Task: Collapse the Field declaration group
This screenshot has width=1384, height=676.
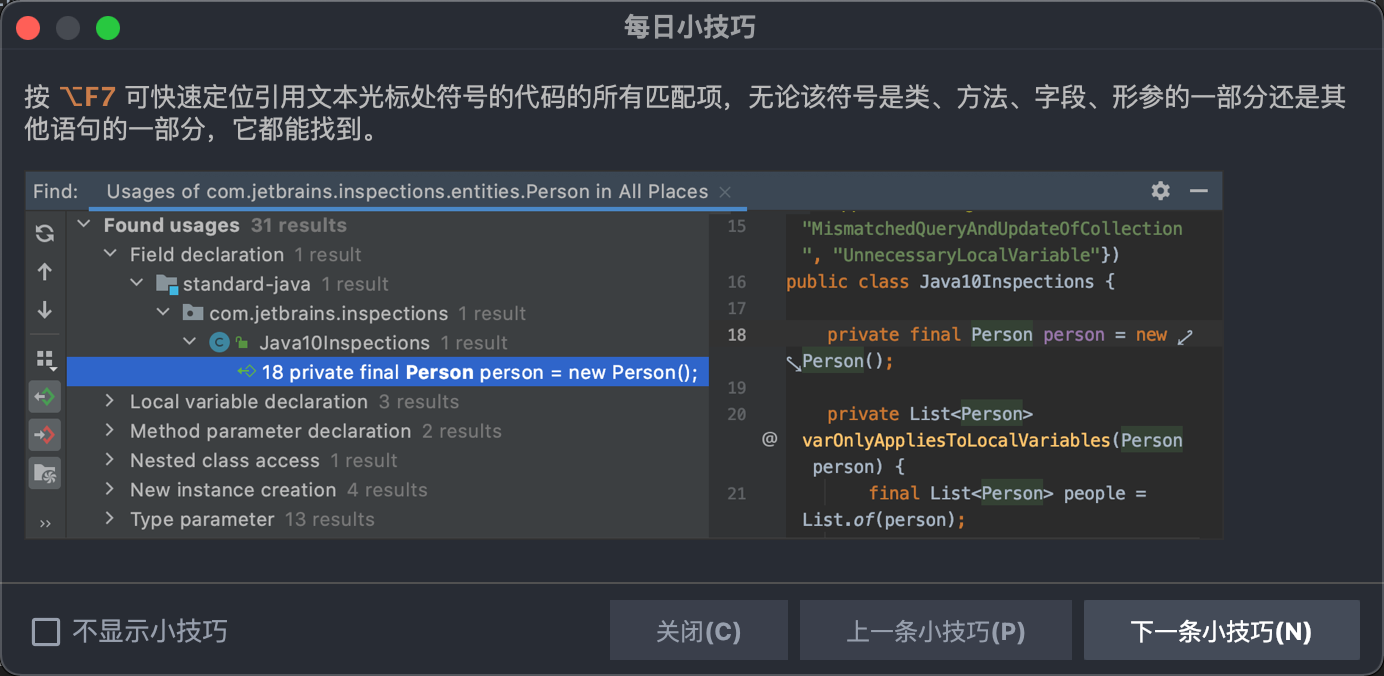Action: point(110,254)
